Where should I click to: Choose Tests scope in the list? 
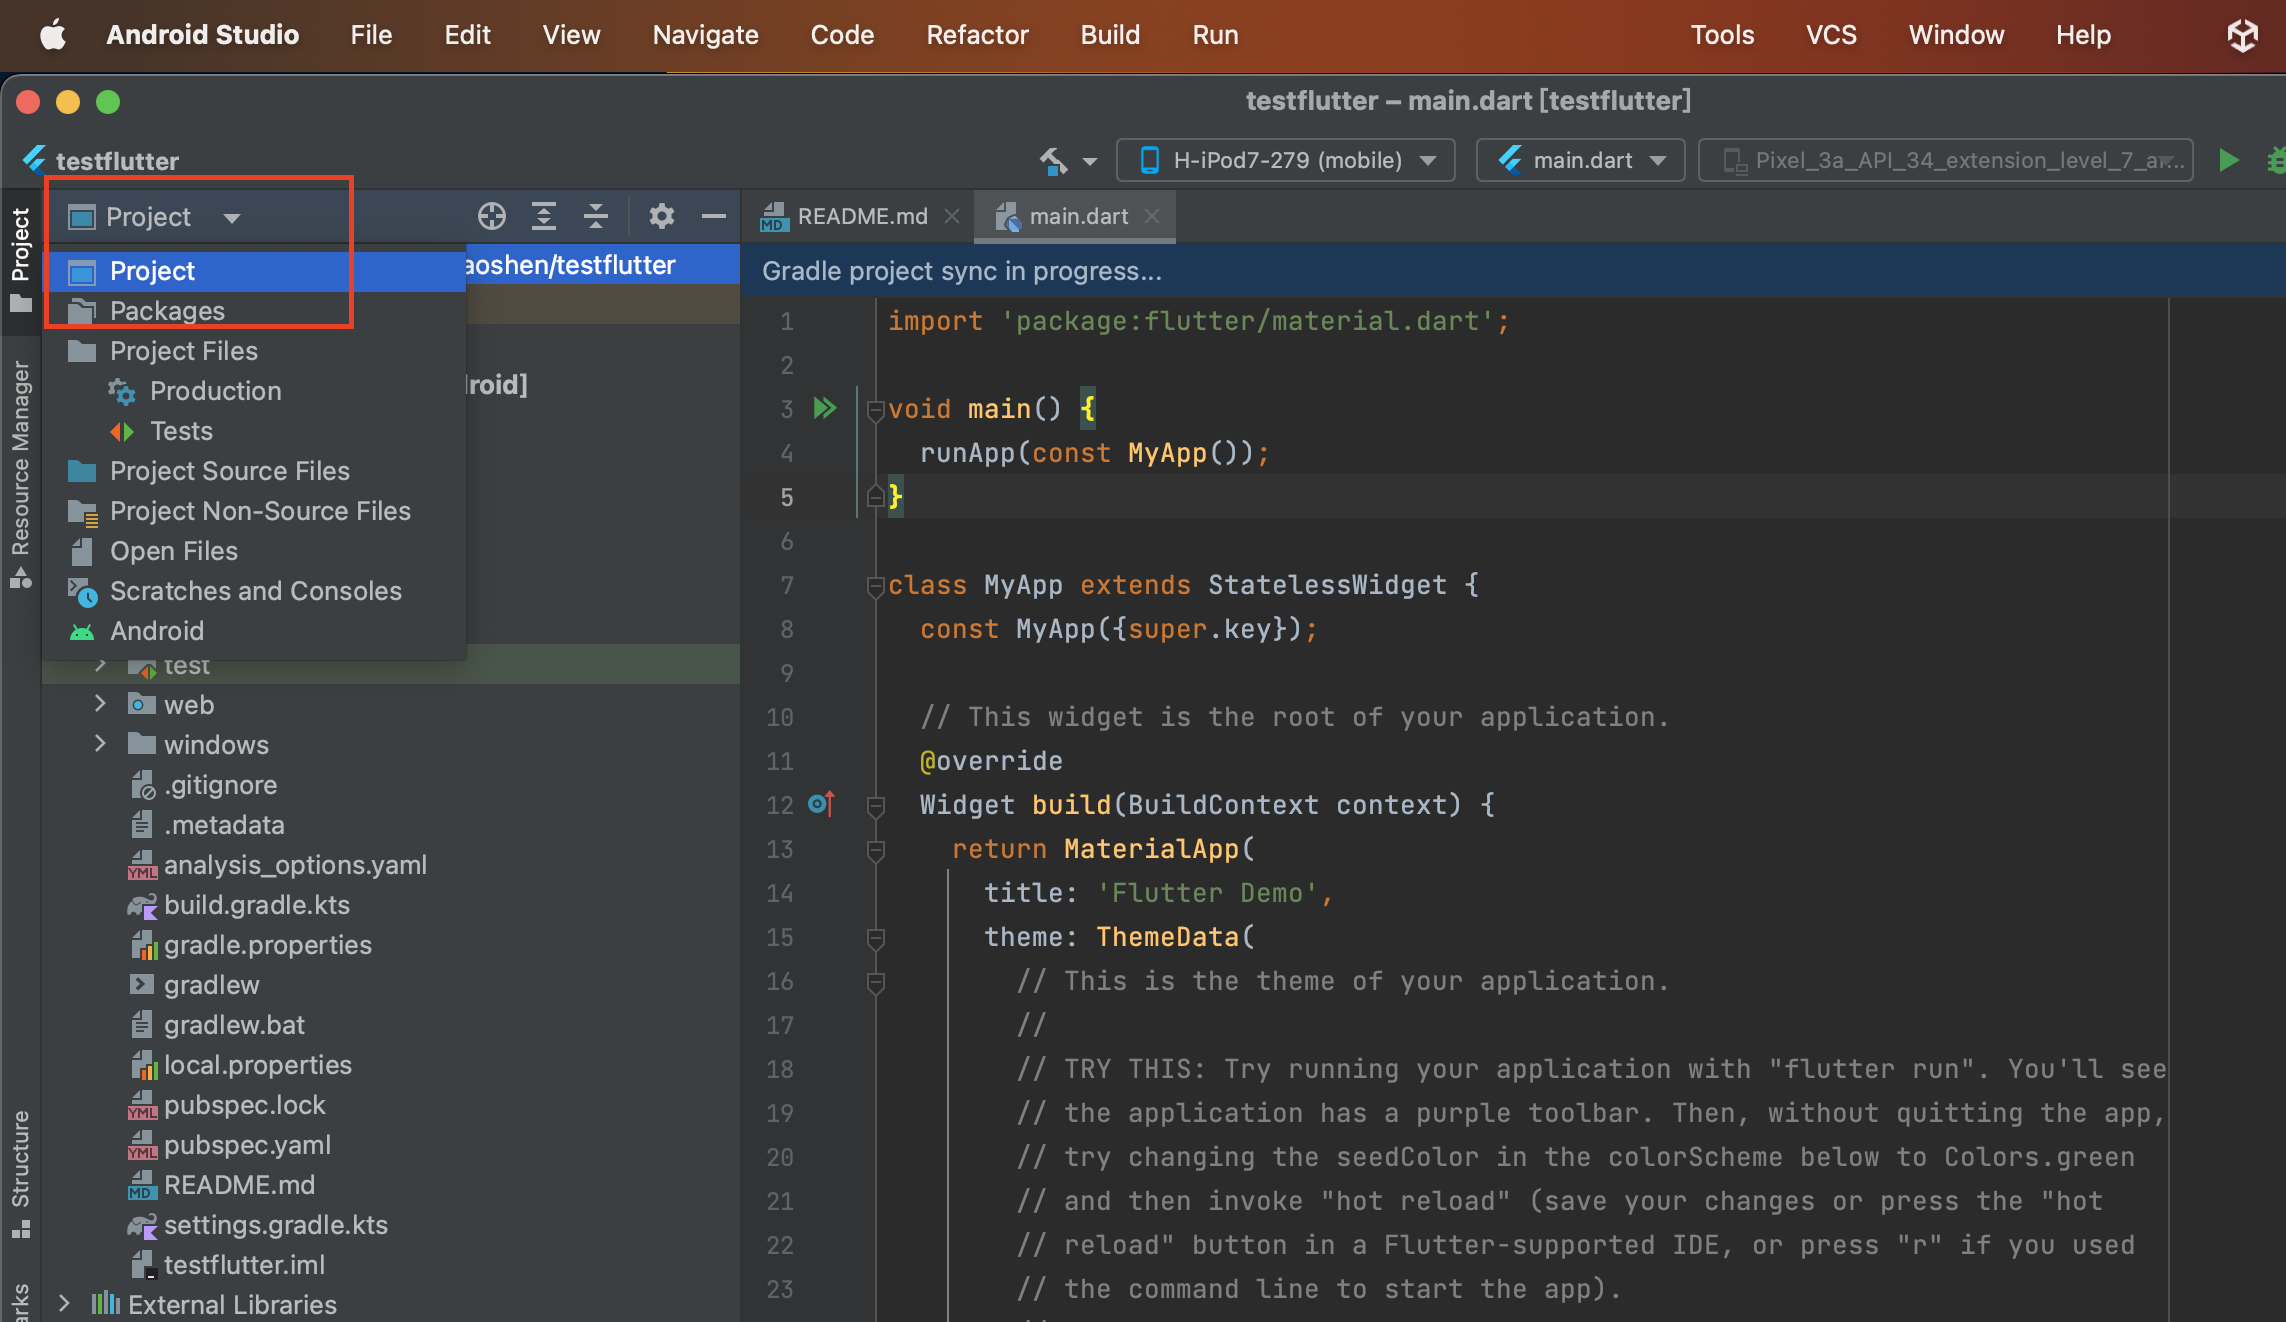(x=256, y=431)
